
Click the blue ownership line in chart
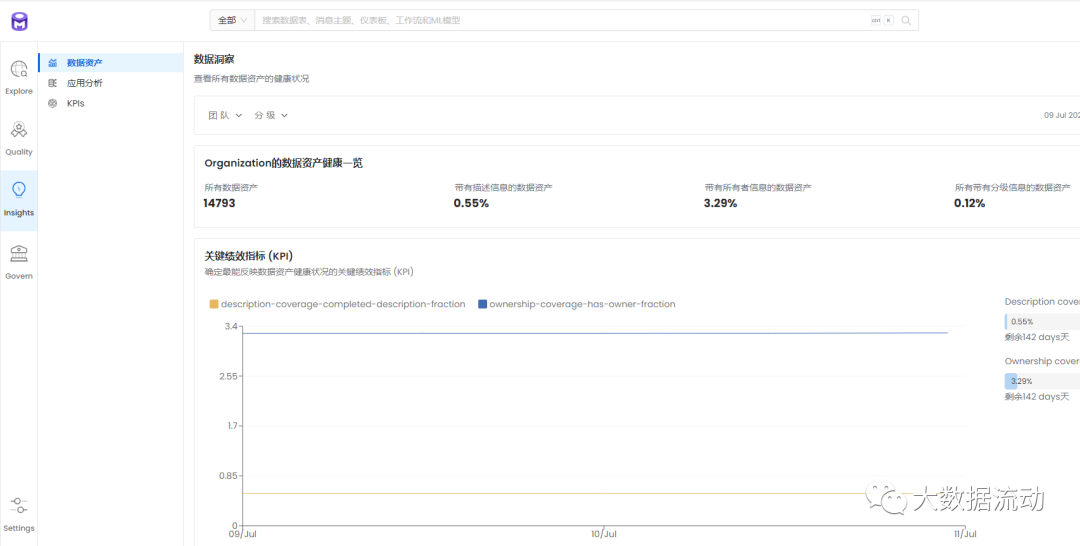[x=595, y=333]
